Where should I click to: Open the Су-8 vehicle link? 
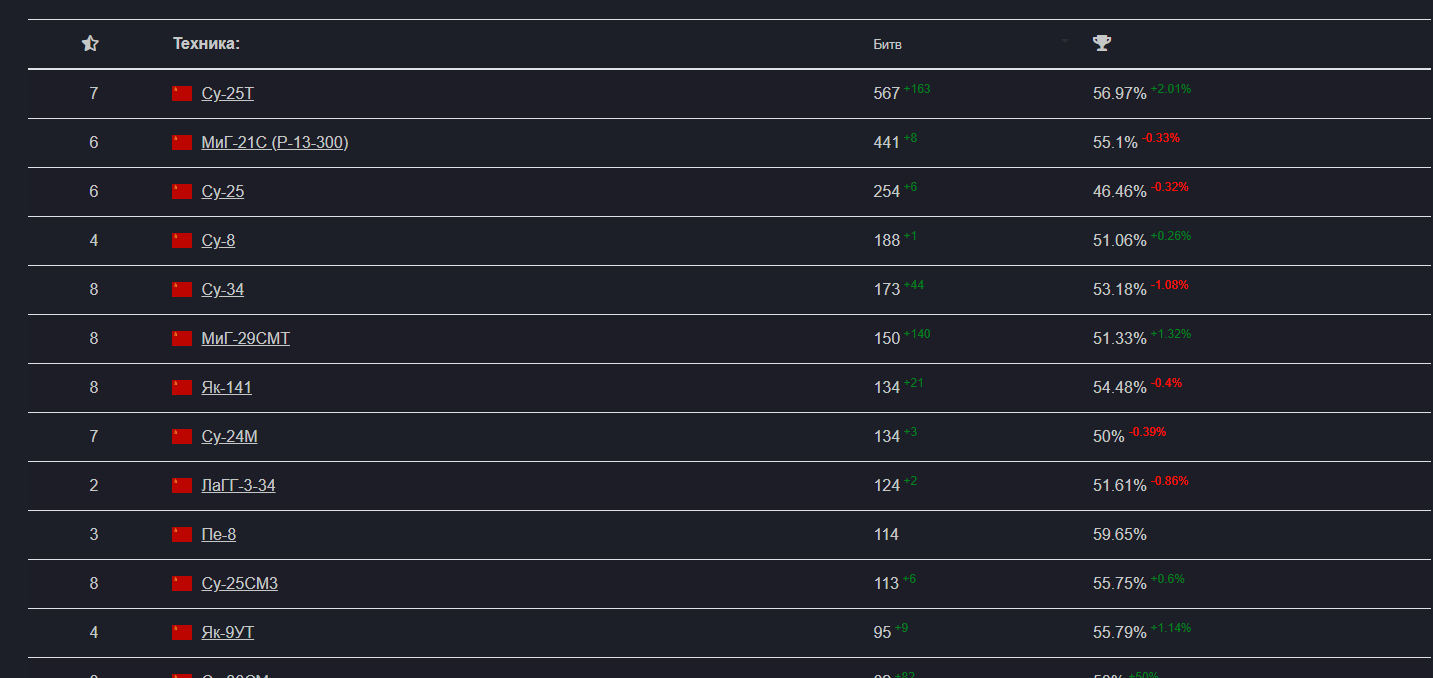click(218, 240)
